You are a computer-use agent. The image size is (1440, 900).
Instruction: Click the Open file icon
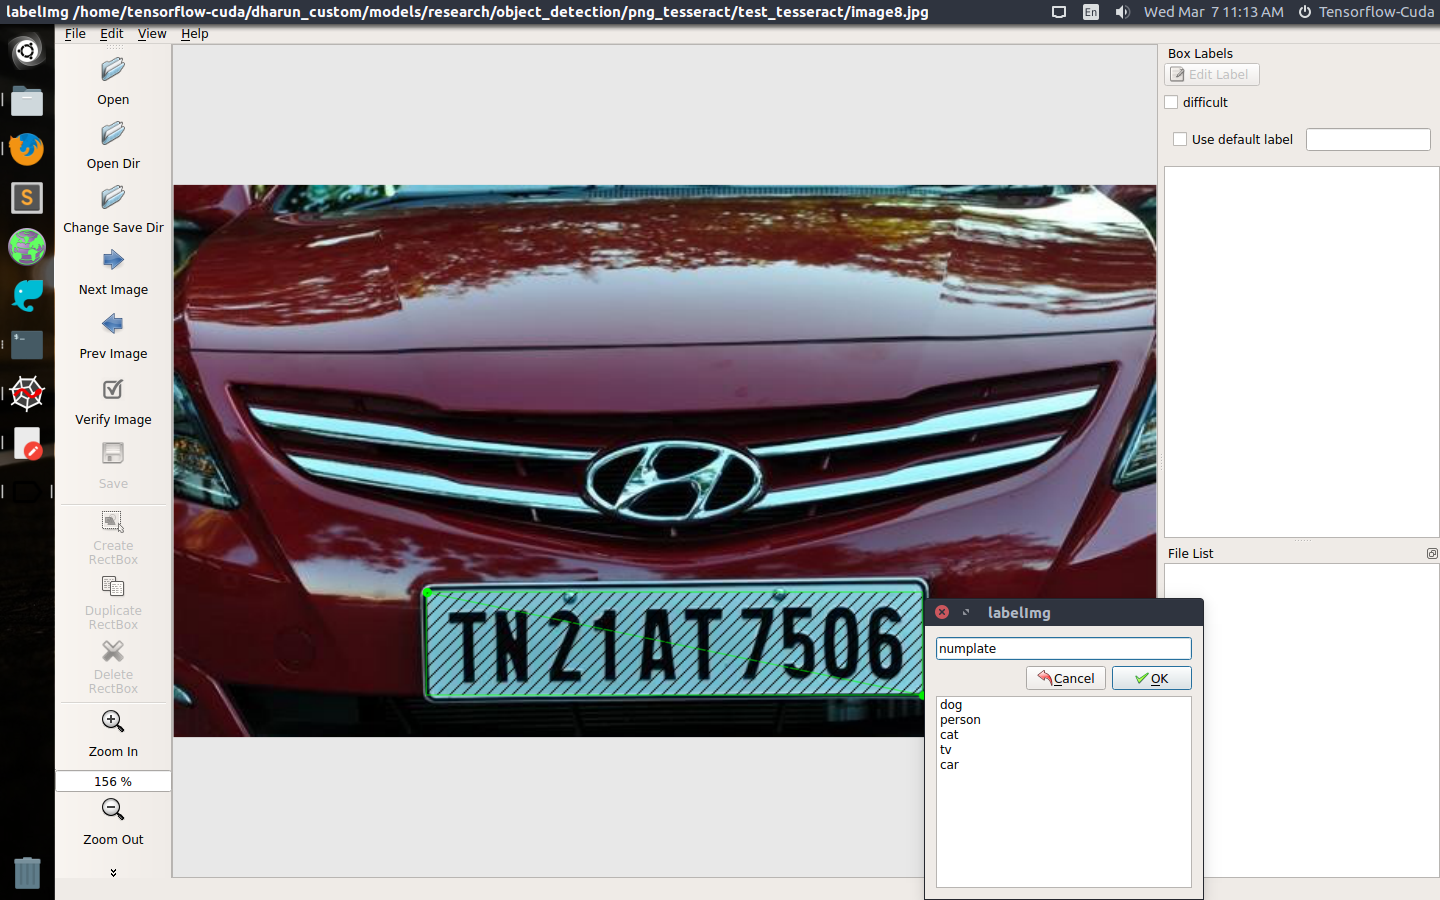[x=113, y=70]
